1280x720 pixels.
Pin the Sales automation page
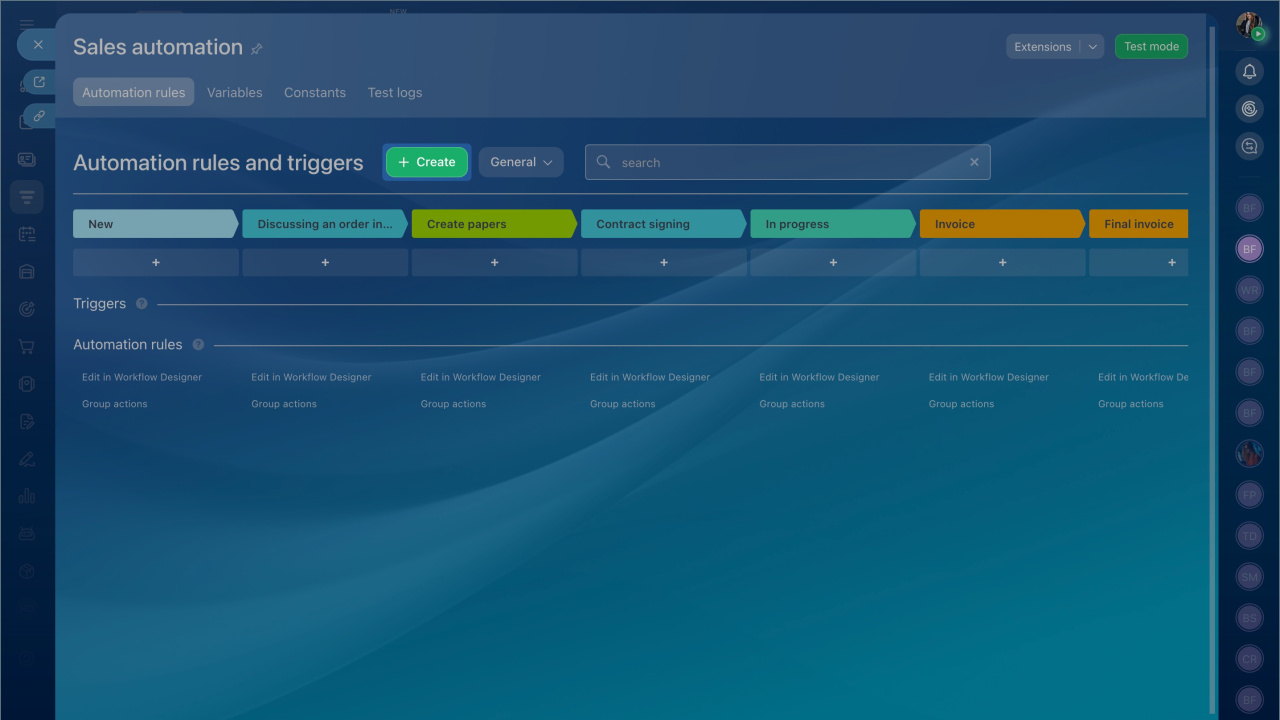pos(257,49)
